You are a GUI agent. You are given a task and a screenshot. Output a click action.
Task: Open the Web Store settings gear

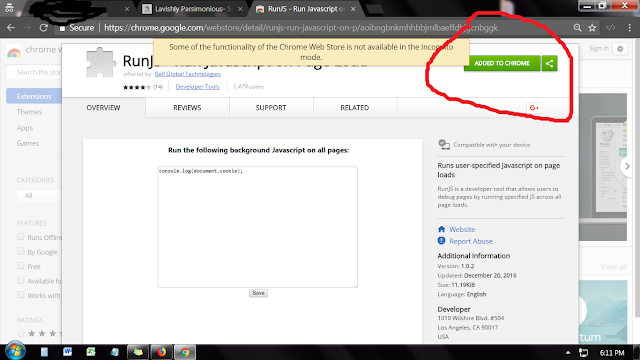point(620,49)
